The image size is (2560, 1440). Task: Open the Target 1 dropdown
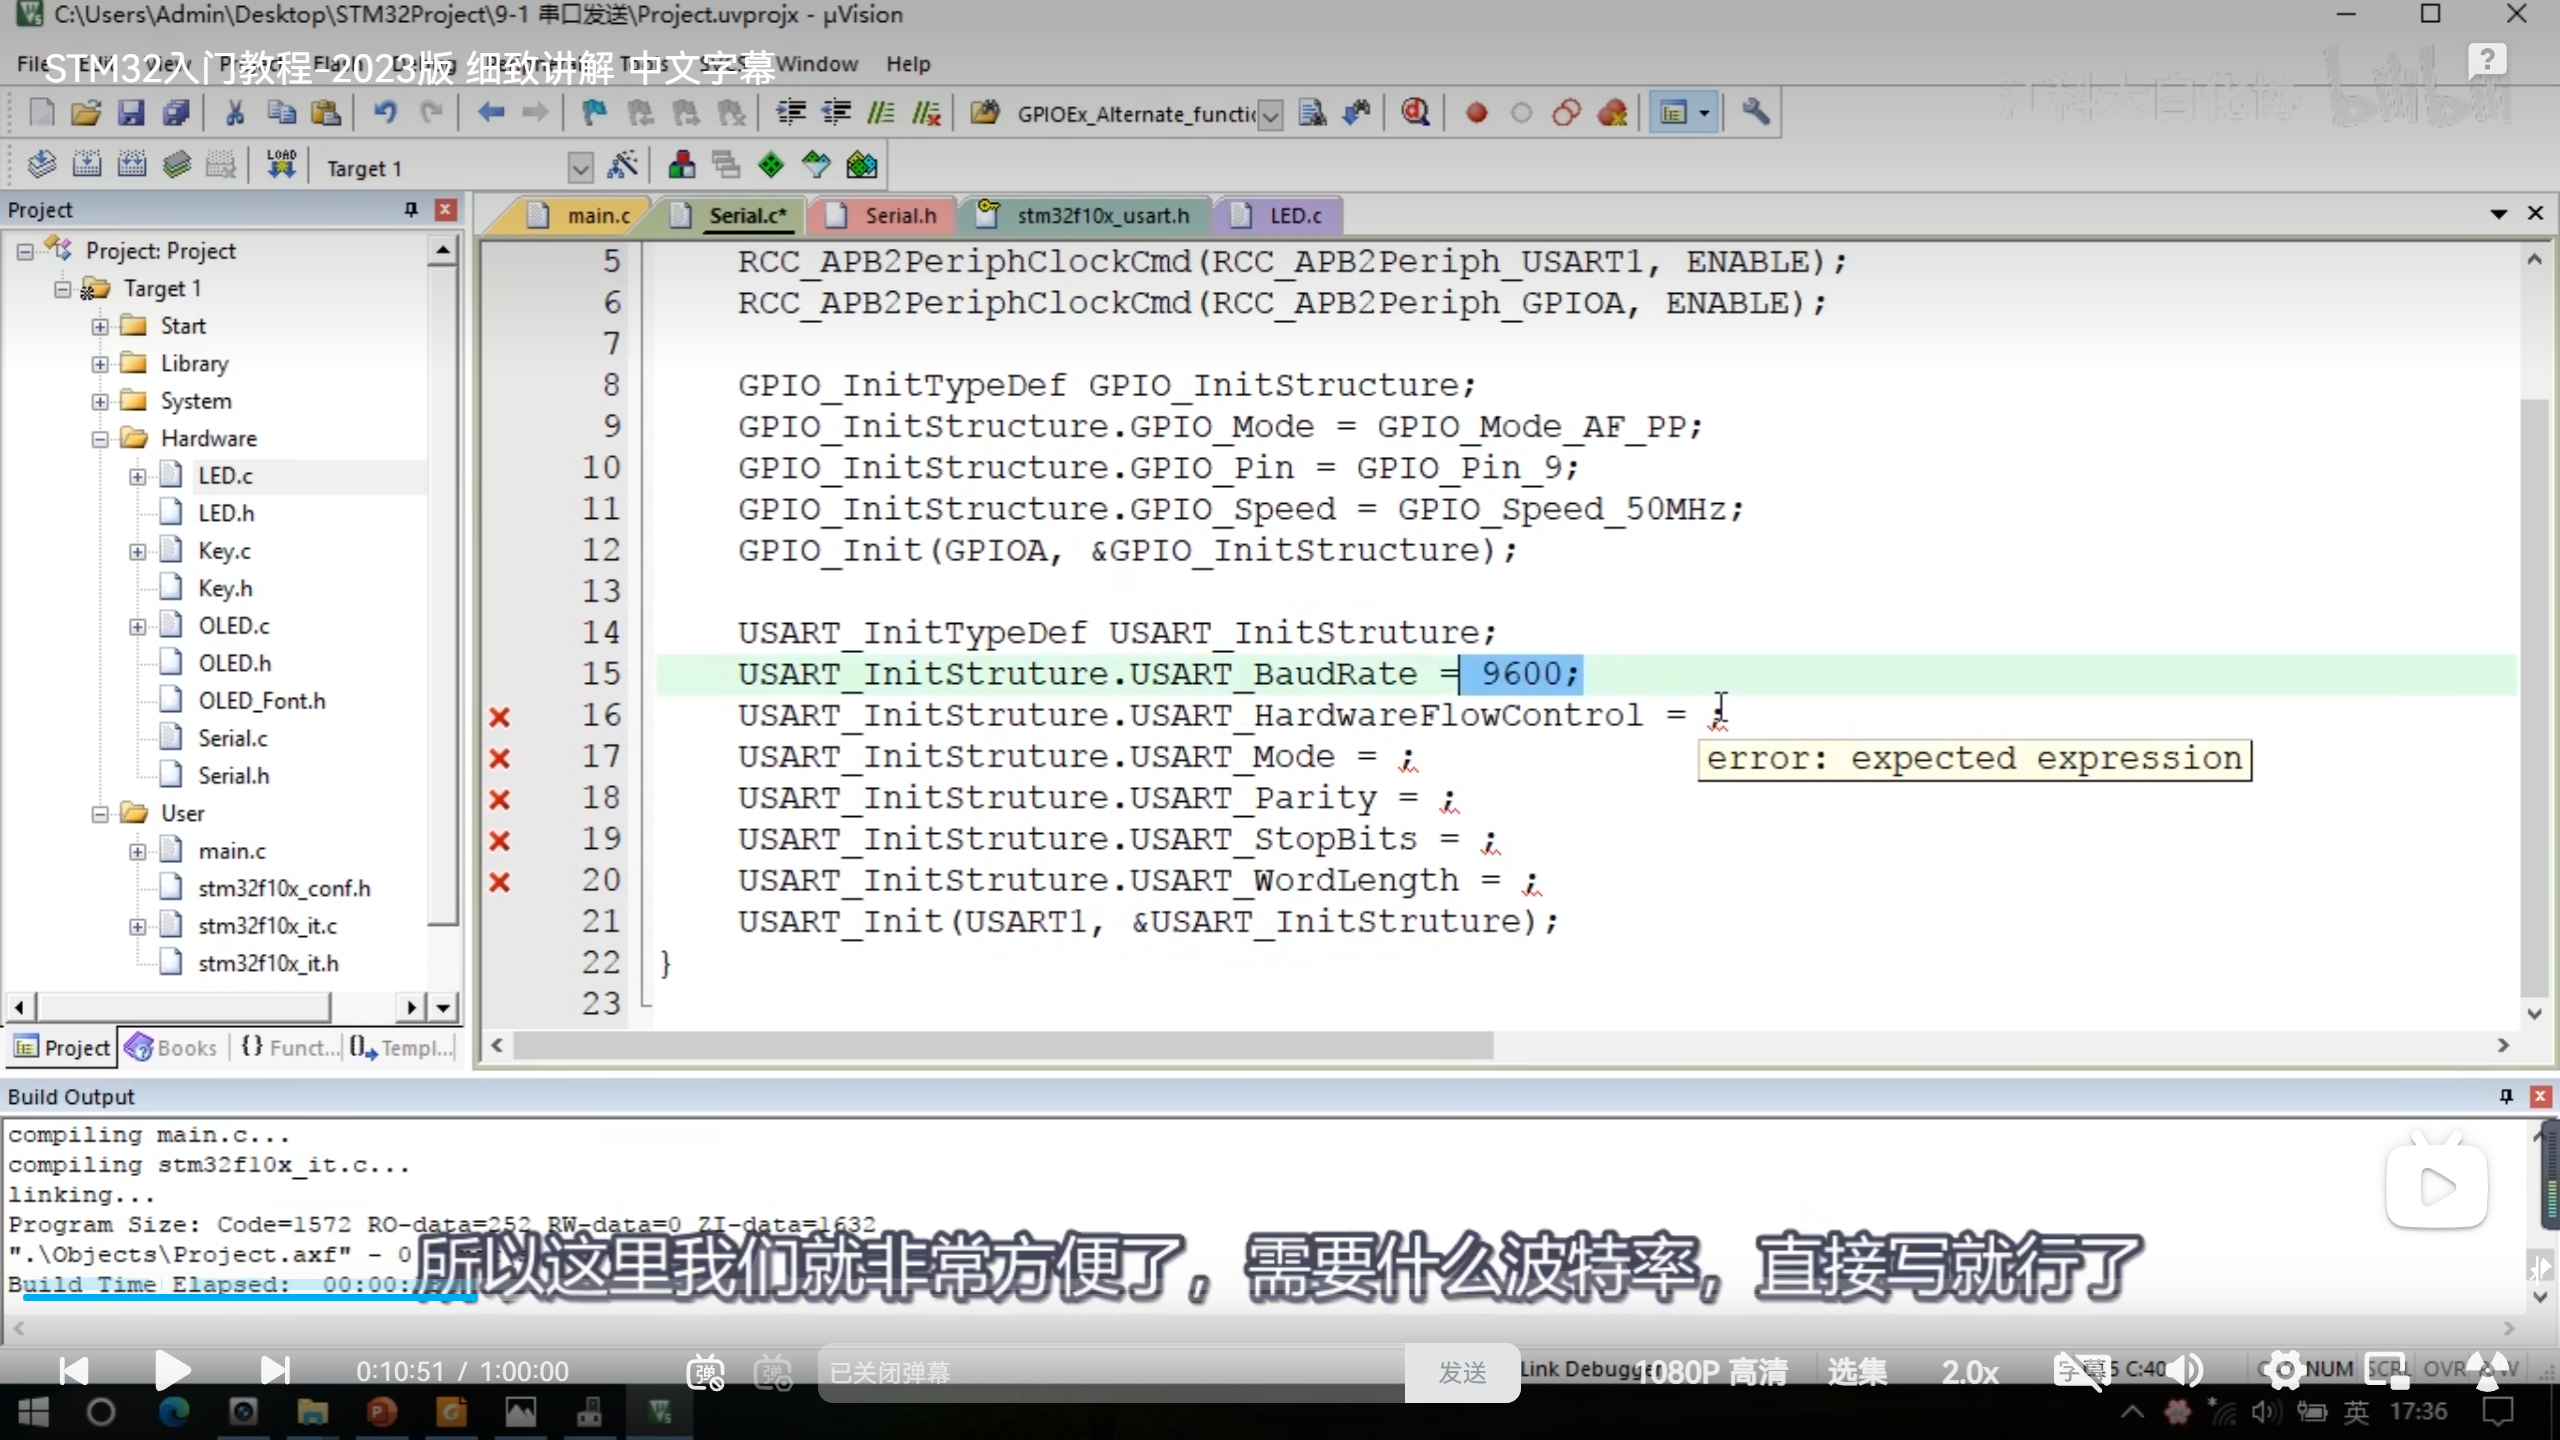tap(580, 168)
